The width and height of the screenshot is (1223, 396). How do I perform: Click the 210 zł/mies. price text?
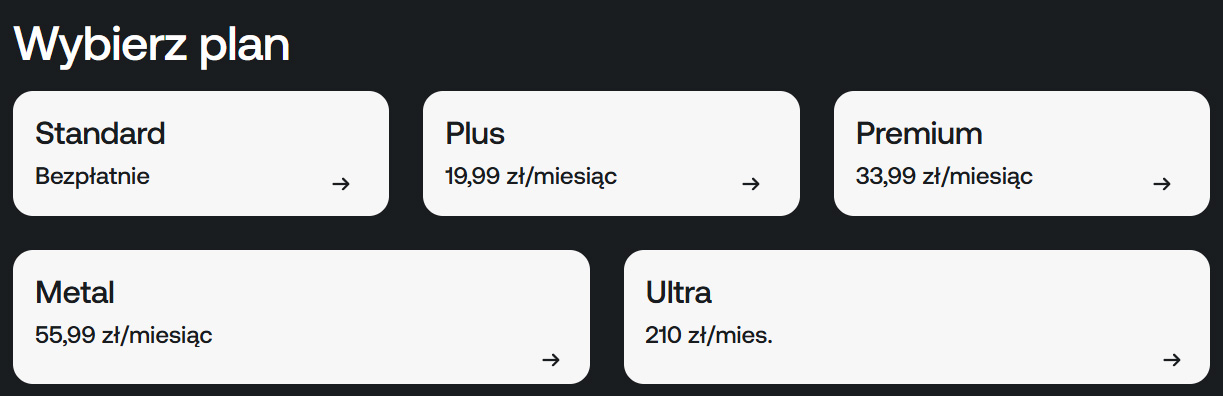(x=709, y=336)
